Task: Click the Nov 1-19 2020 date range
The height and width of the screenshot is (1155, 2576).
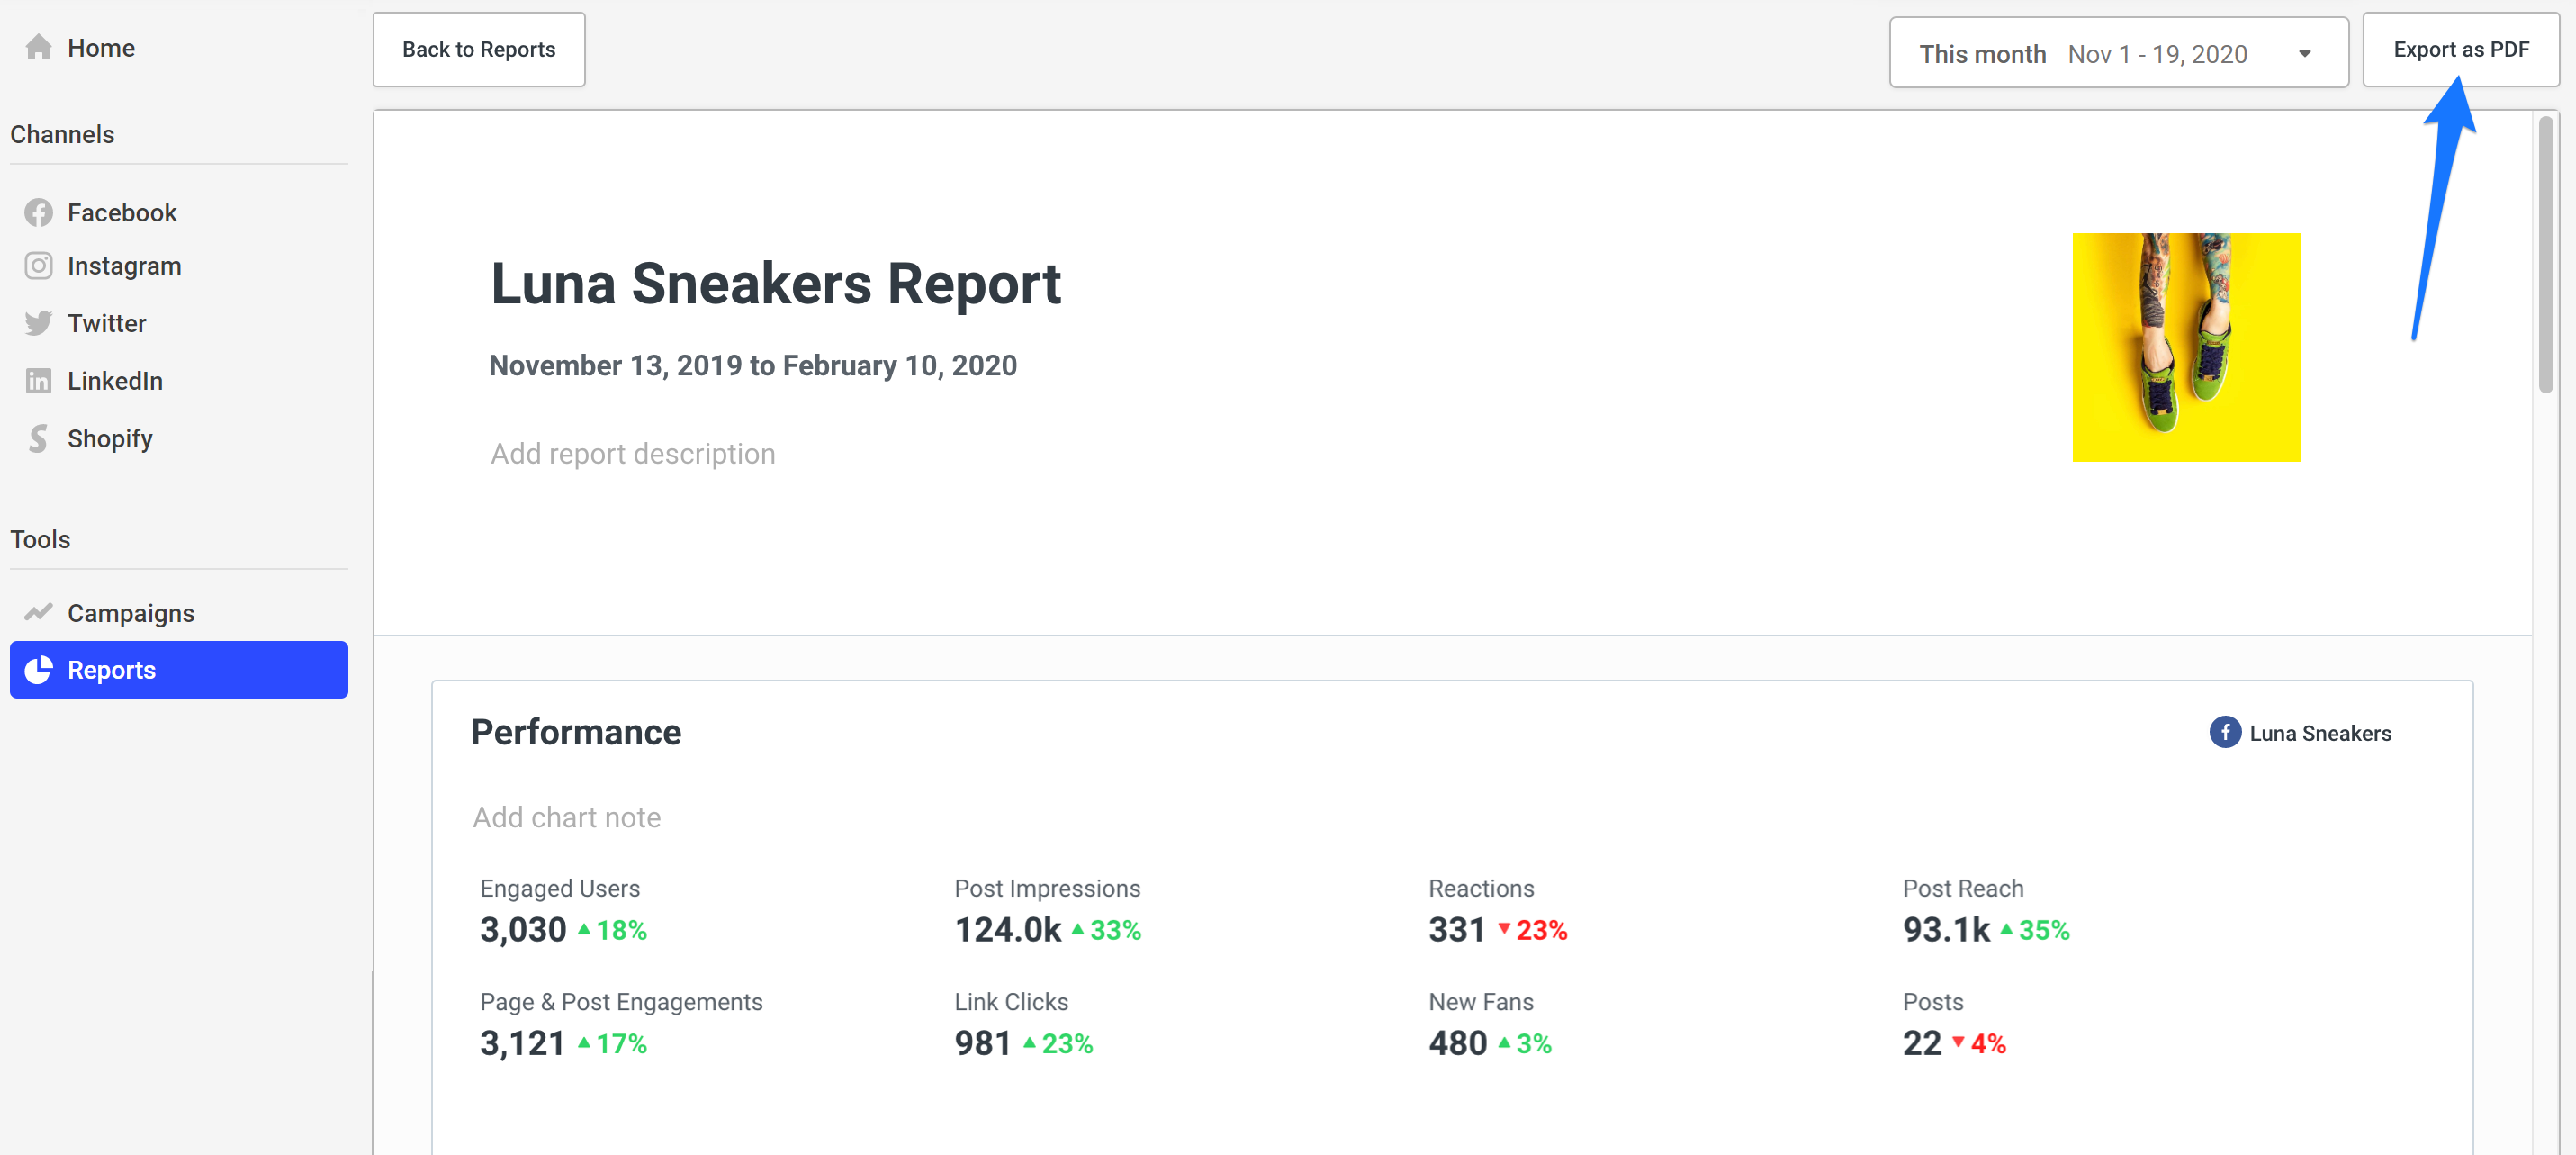Action: pos(2120,51)
